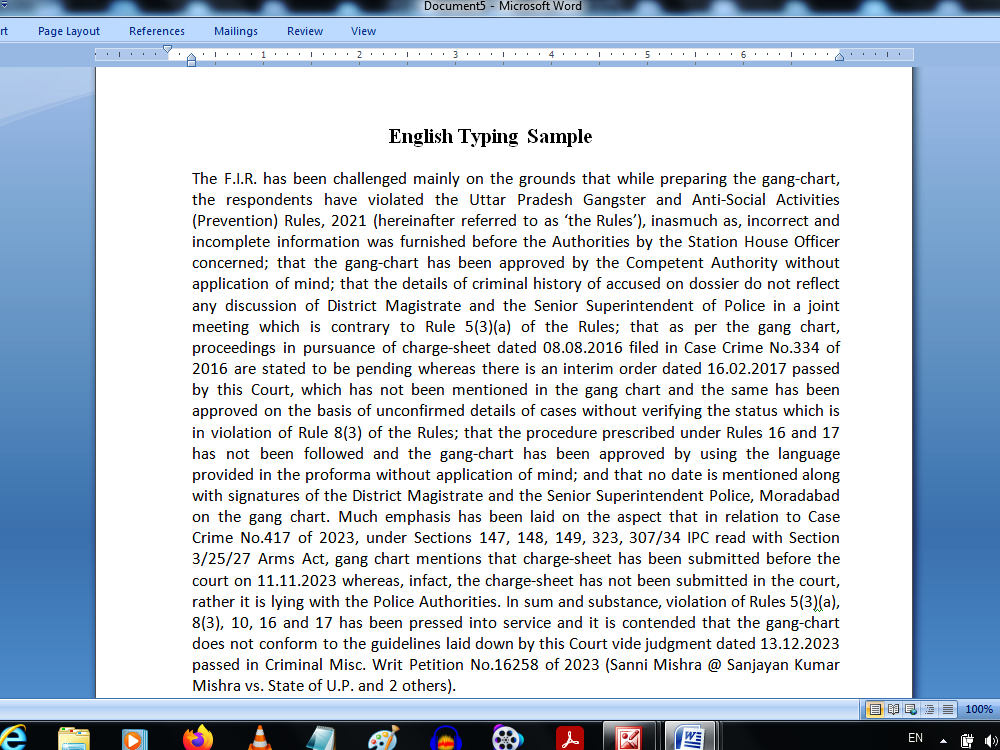1000x750 pixels.
Task: Show hidden system tray icons
Action: [x=943, y=740]
